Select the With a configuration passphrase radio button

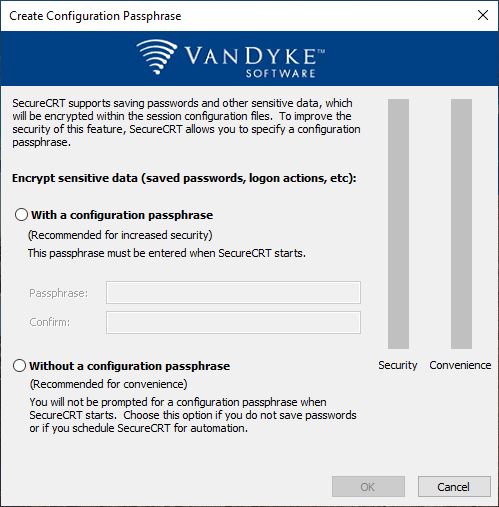coord(21,215)
